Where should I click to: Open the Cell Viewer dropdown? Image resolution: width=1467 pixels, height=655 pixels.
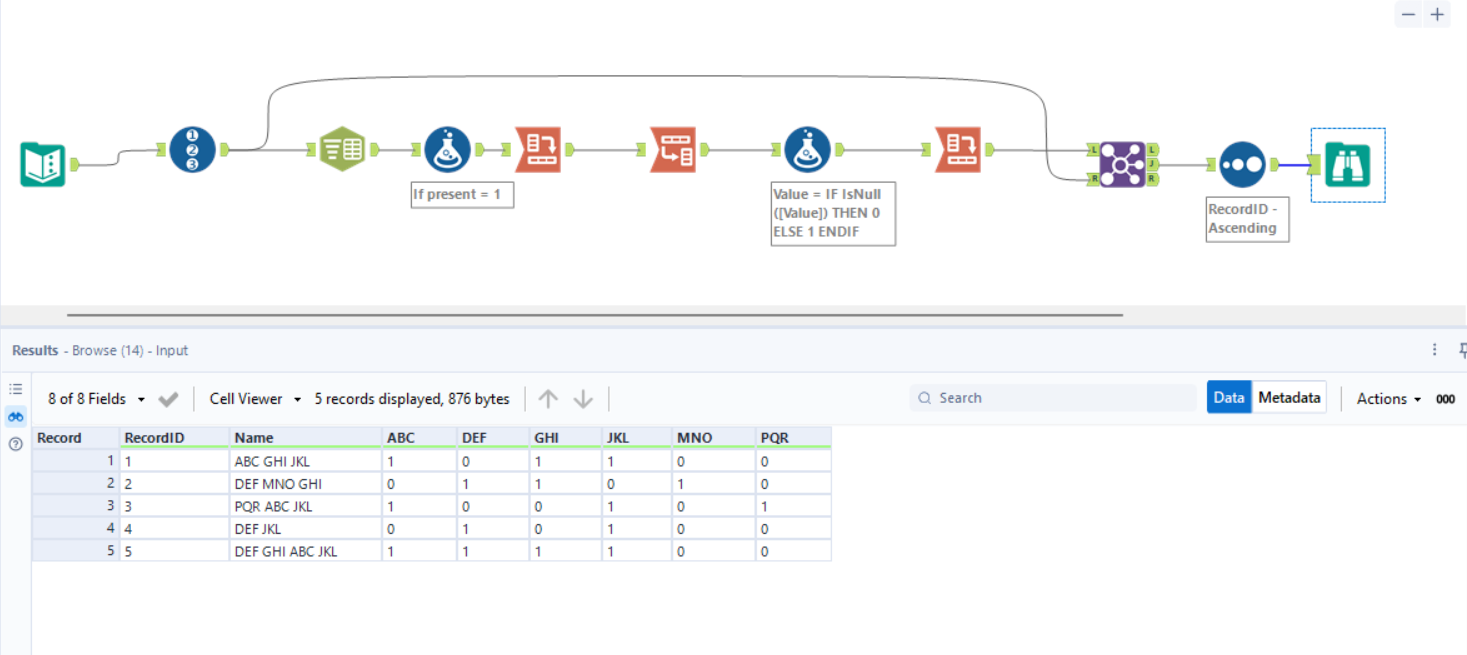(x=253, y=398)
